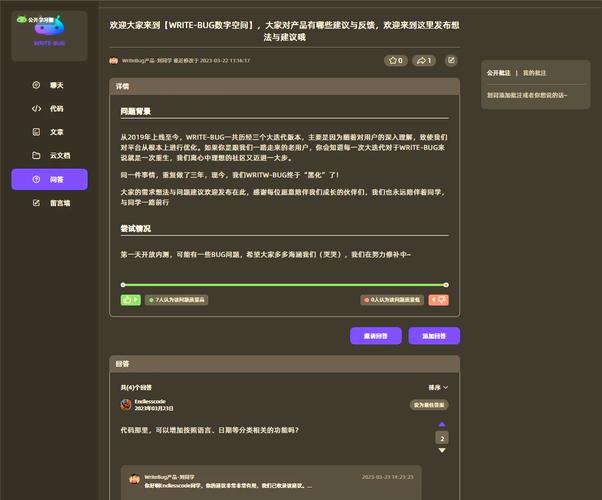Click the left handle of the quality bar
Image resolution: width=602 pixels, height=500 pixels.
[x=123, y=285]
